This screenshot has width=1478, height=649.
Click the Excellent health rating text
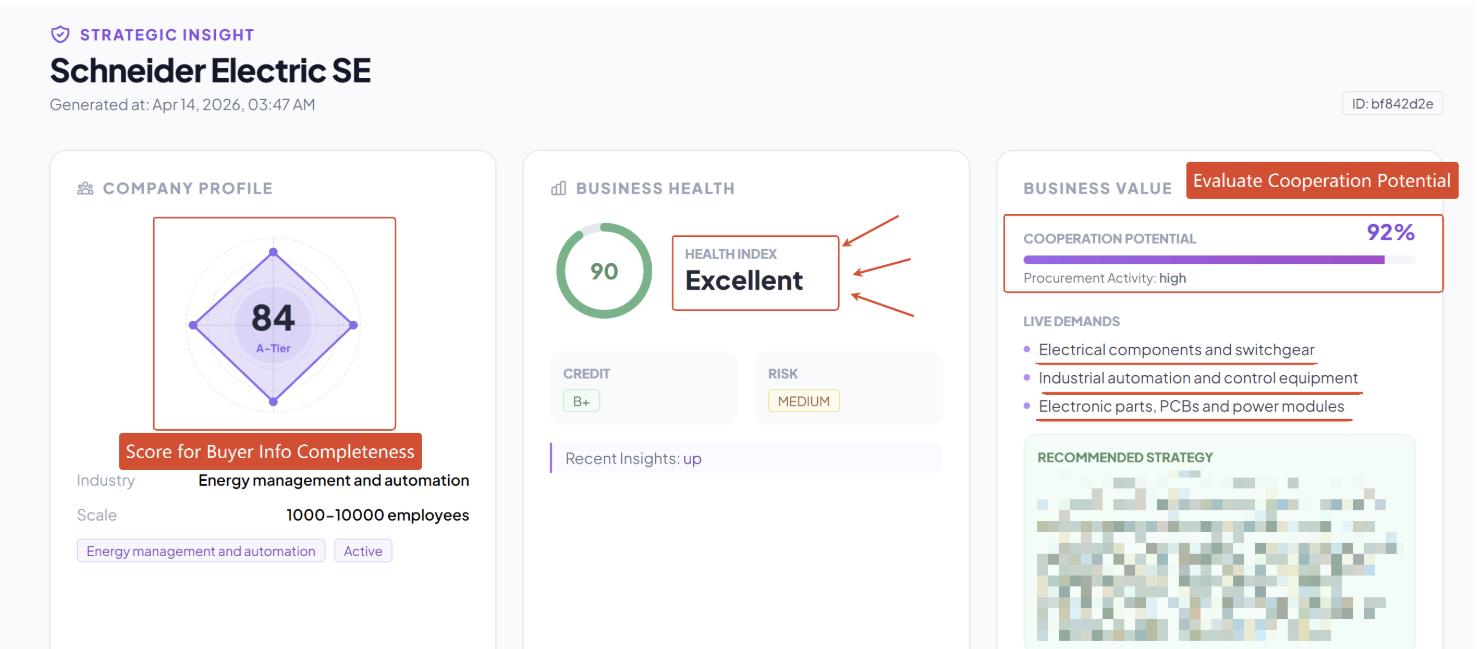(744, 281)
